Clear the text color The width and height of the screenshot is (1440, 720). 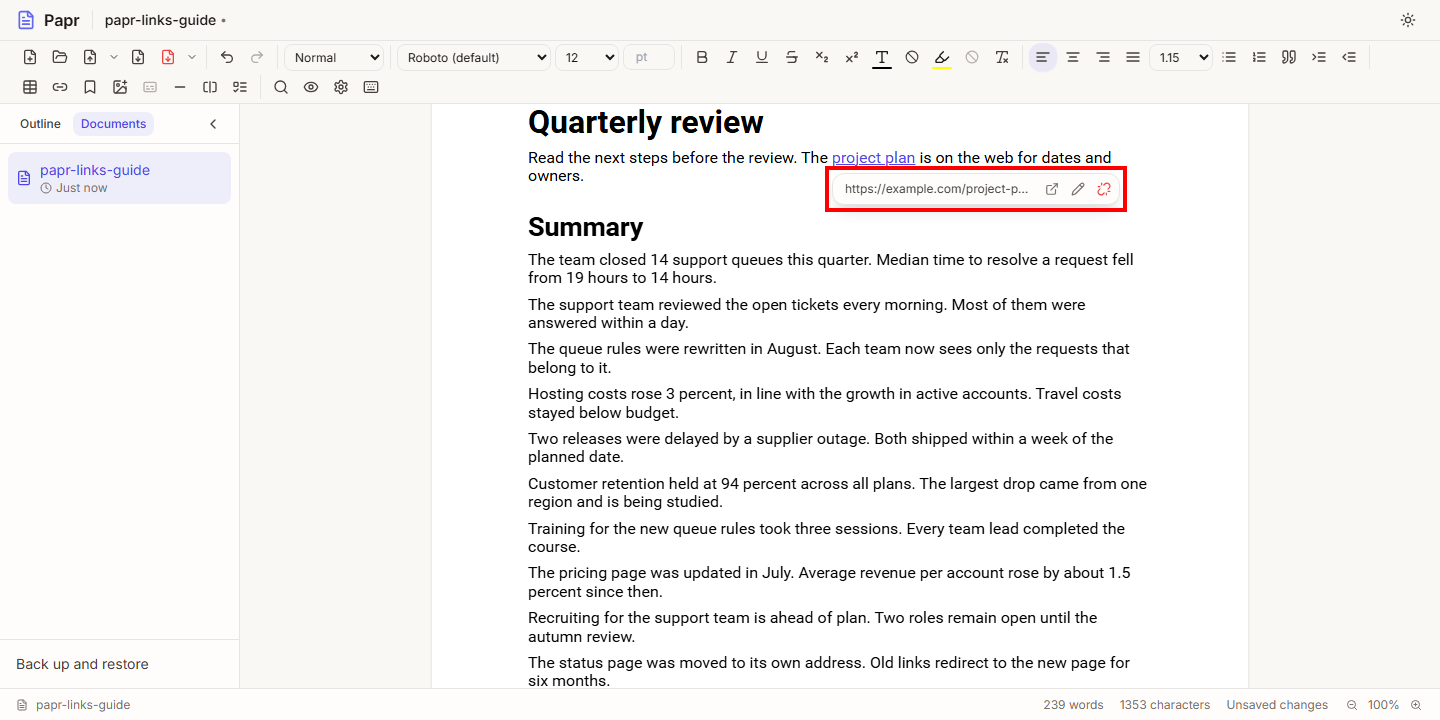pos(912,57)
